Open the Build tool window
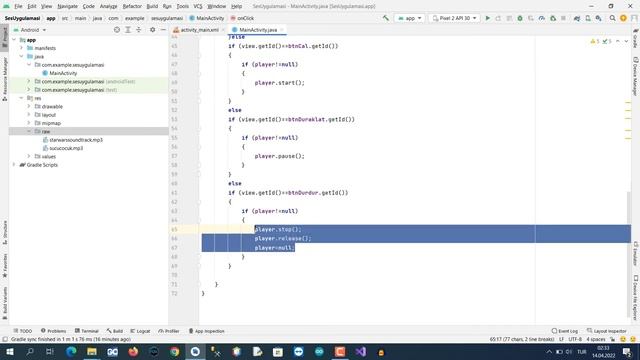640x360 pixels. 115,331
